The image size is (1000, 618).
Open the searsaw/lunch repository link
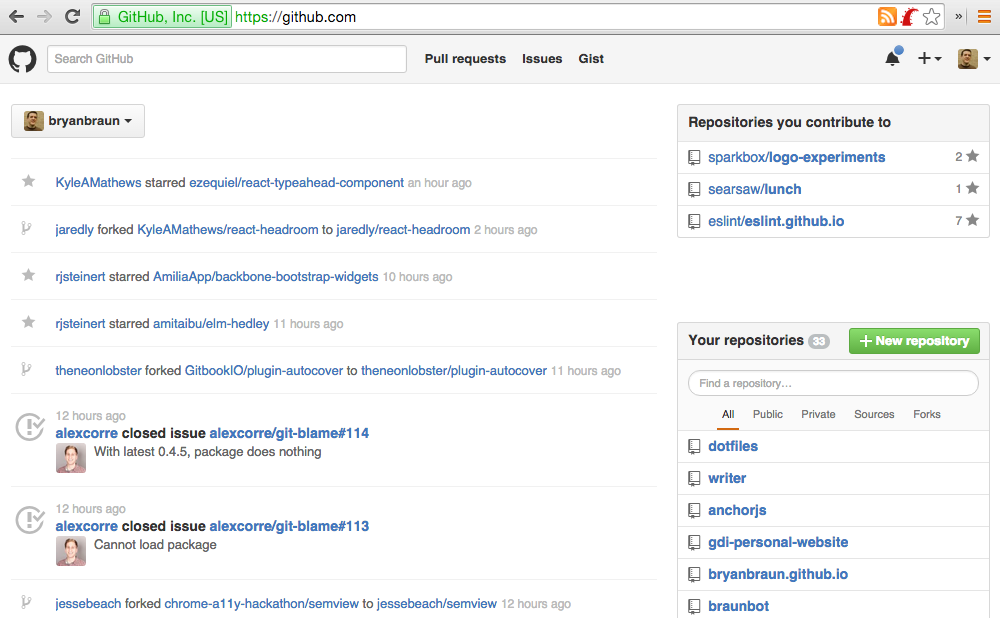[754, 189]
